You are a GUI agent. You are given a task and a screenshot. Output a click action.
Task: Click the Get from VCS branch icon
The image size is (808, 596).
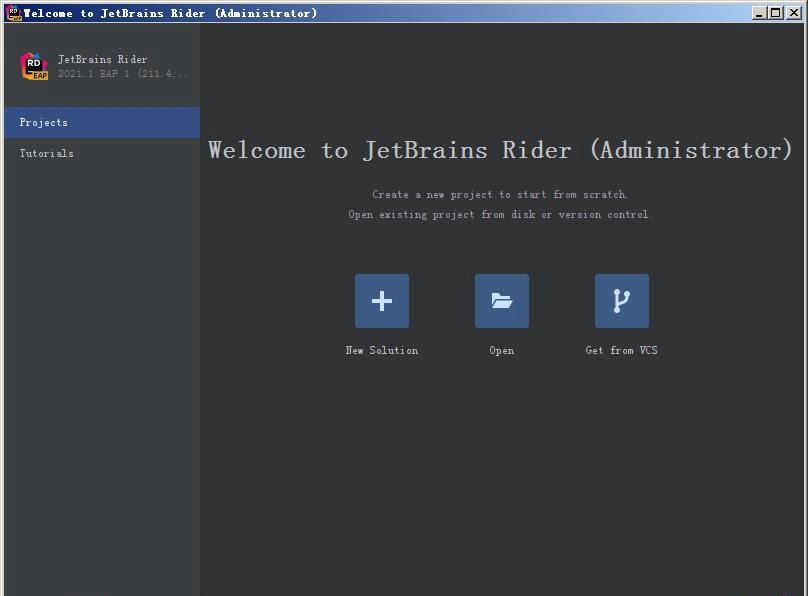(x=622, y=301)
